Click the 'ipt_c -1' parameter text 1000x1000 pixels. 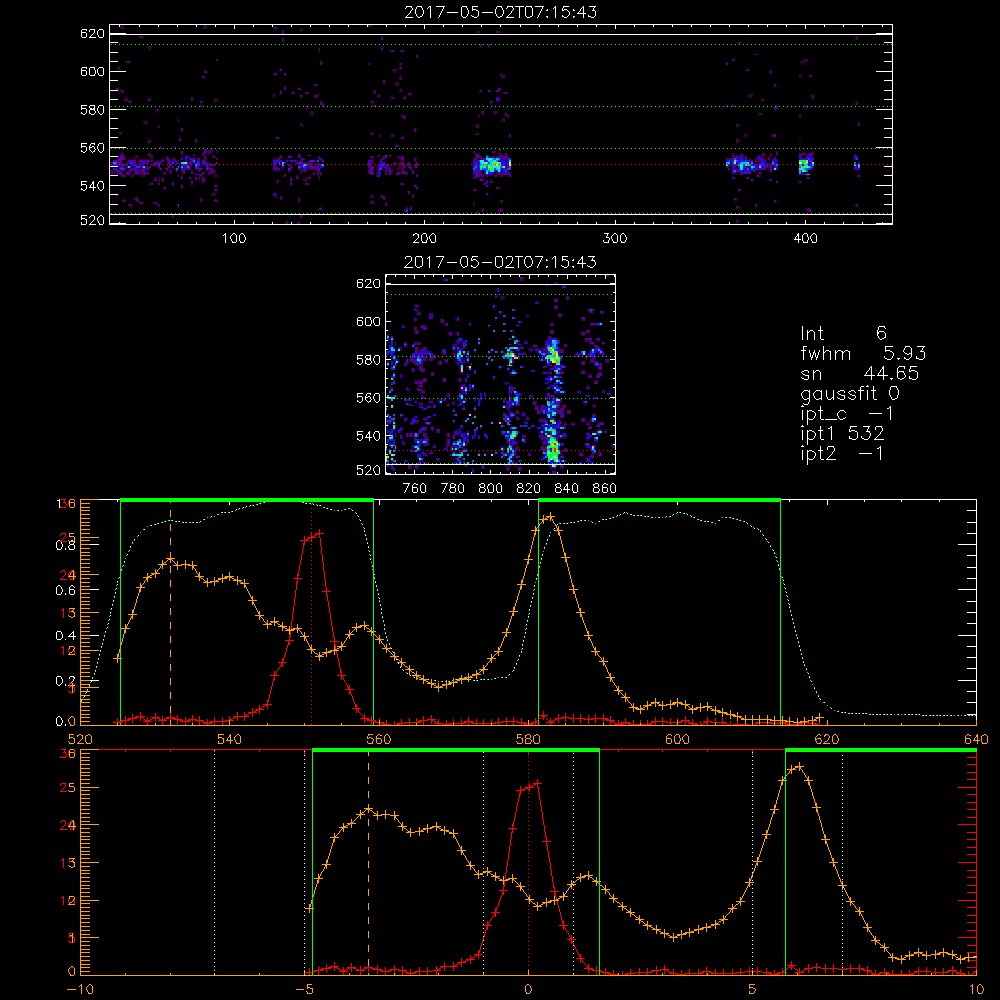pos(847,414)
